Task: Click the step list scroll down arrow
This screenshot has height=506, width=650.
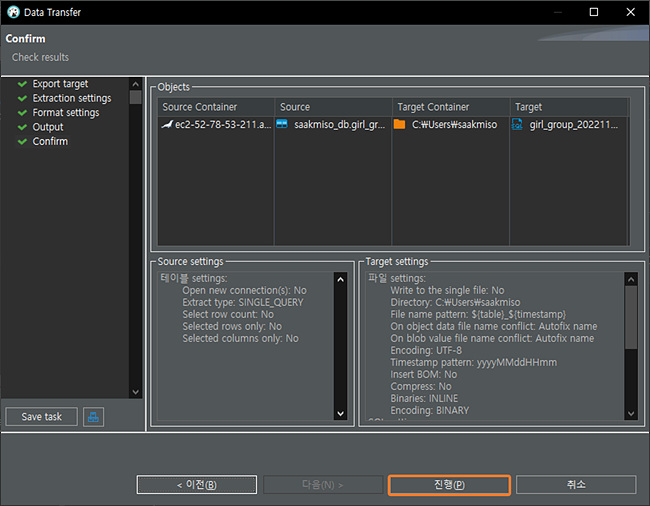Action: [136, 392]
